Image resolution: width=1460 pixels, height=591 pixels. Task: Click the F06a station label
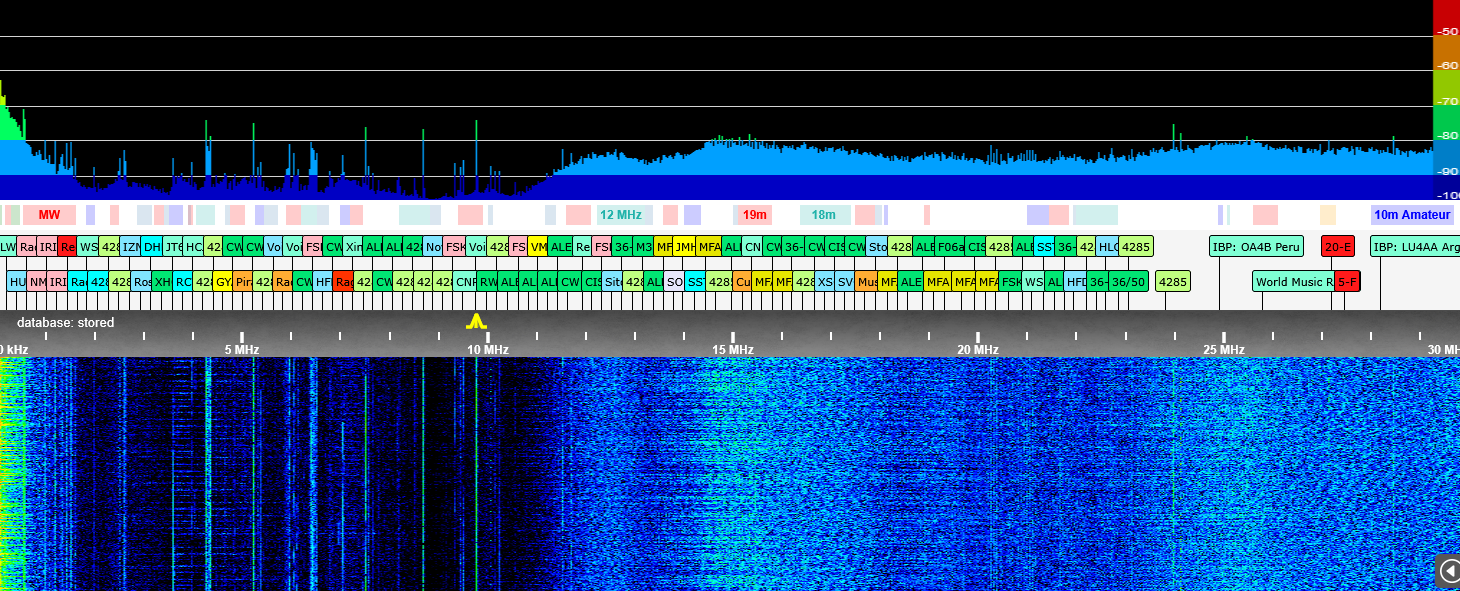point(950,247)
